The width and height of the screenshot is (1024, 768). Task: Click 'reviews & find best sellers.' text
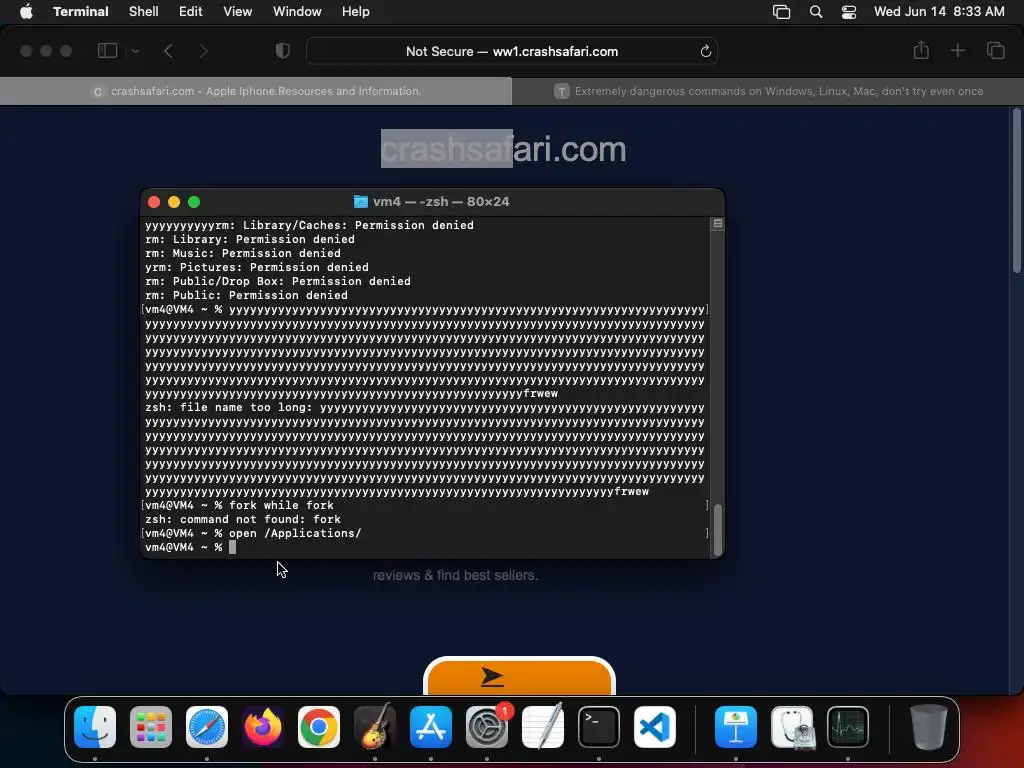click(455, 575)
